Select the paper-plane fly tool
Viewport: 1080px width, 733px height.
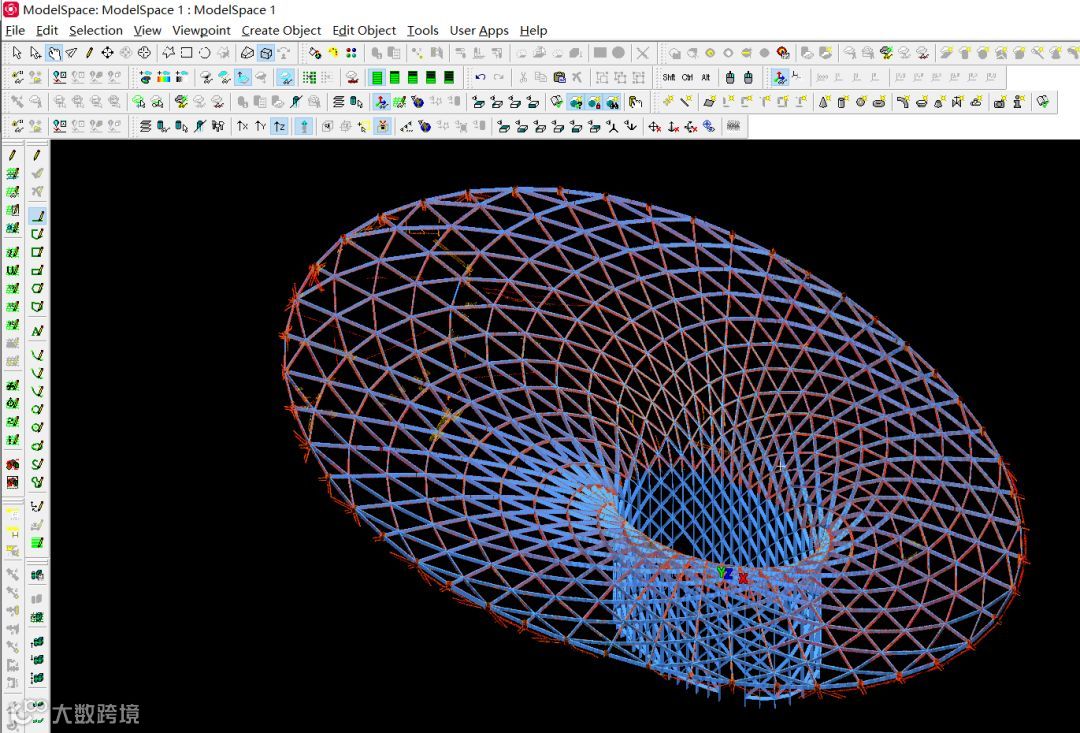[72, 52]
